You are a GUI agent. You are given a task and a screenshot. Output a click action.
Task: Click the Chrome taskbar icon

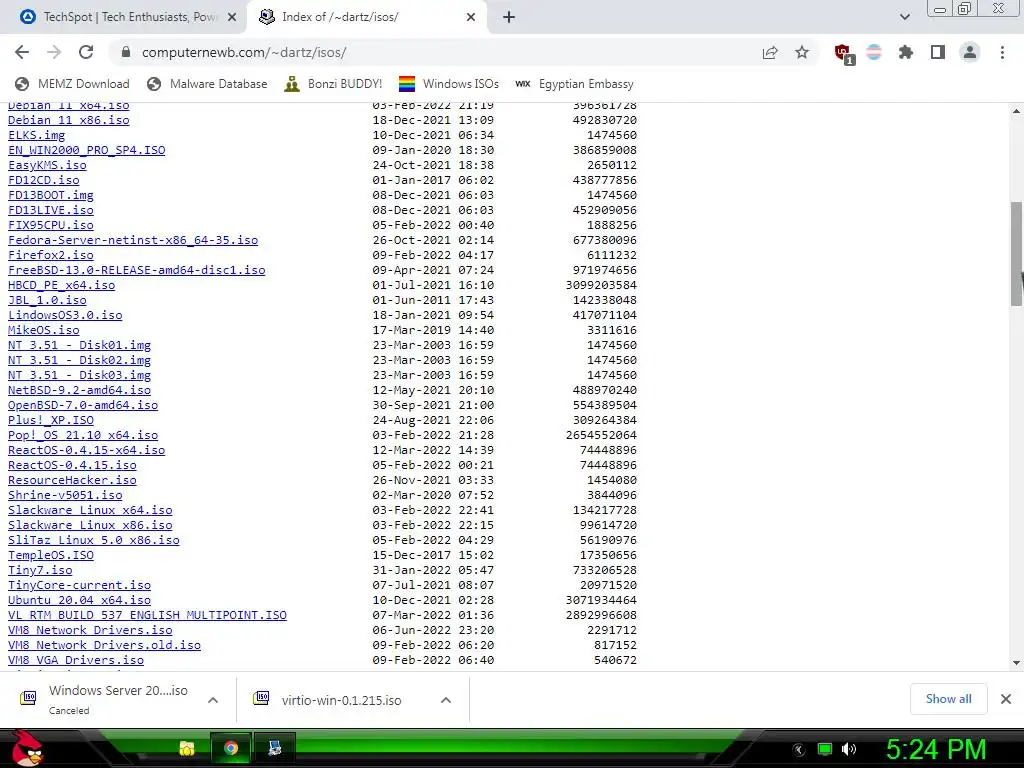coord(231,748)
